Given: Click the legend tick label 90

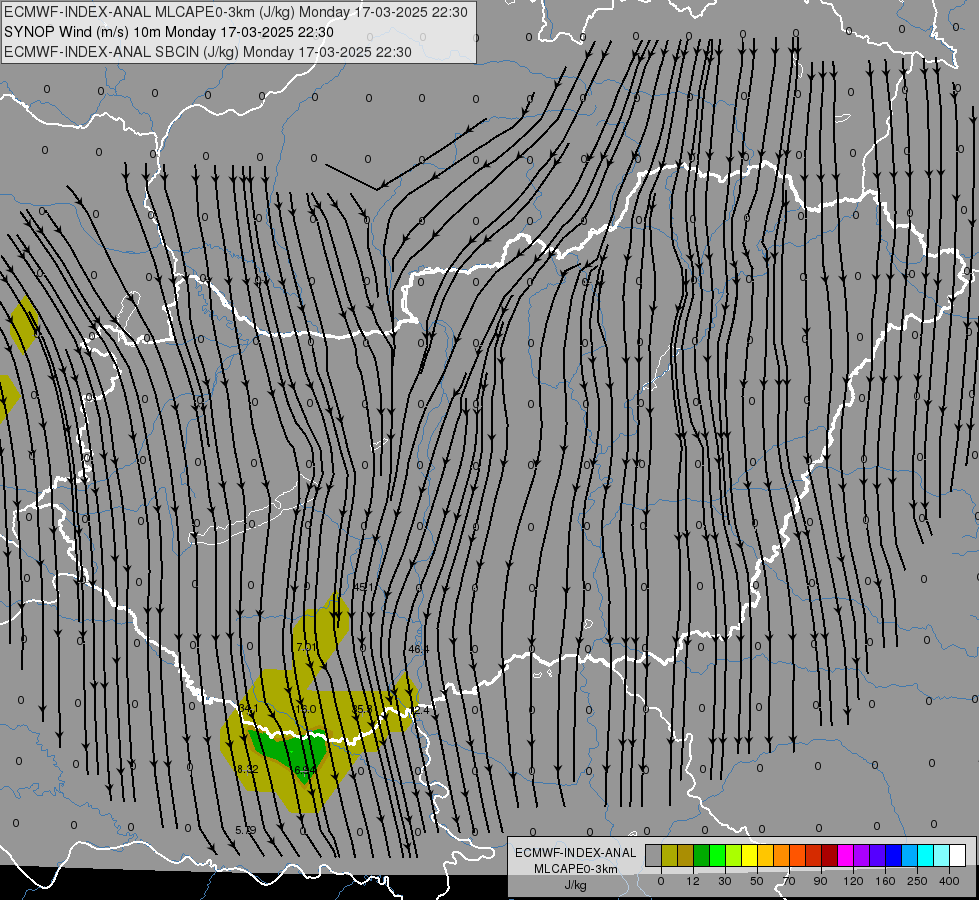Looking at the screenshot, I should 820,881.
